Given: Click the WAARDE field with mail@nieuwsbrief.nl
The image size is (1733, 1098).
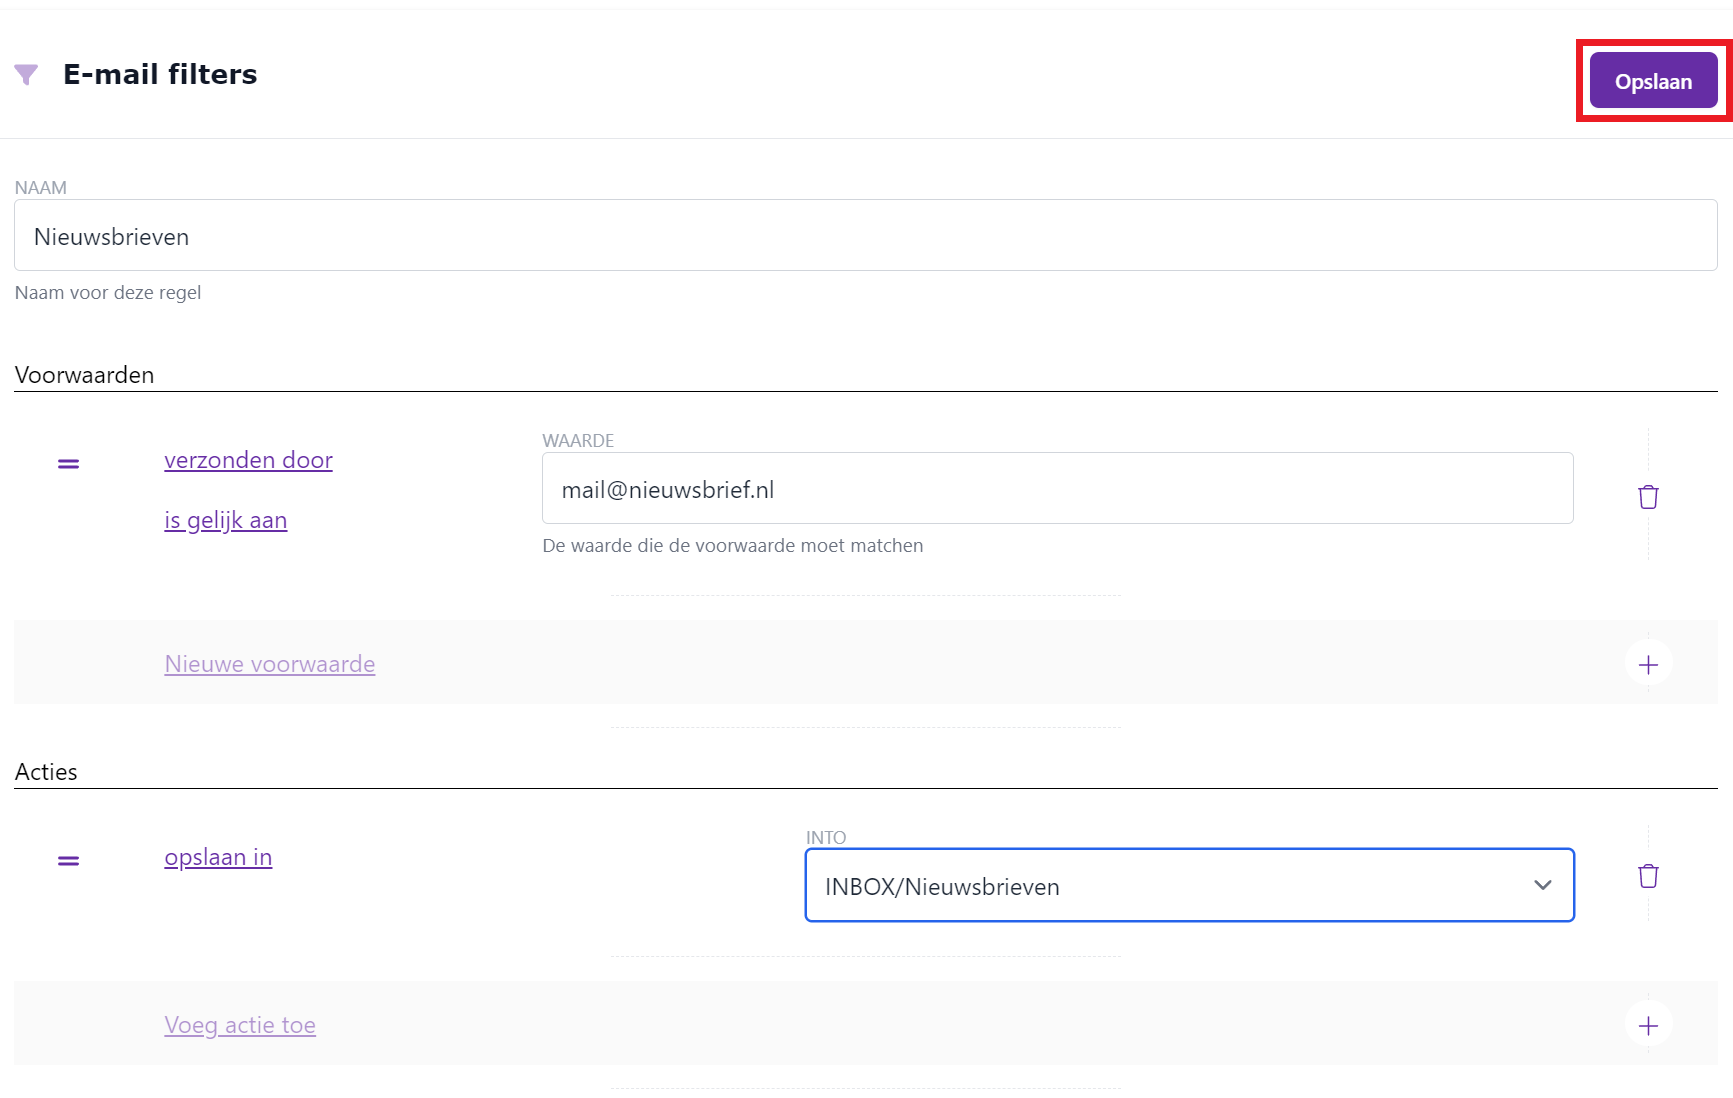Looking at the screenshot, I should pyautogui.click(x=1057, y=488).
